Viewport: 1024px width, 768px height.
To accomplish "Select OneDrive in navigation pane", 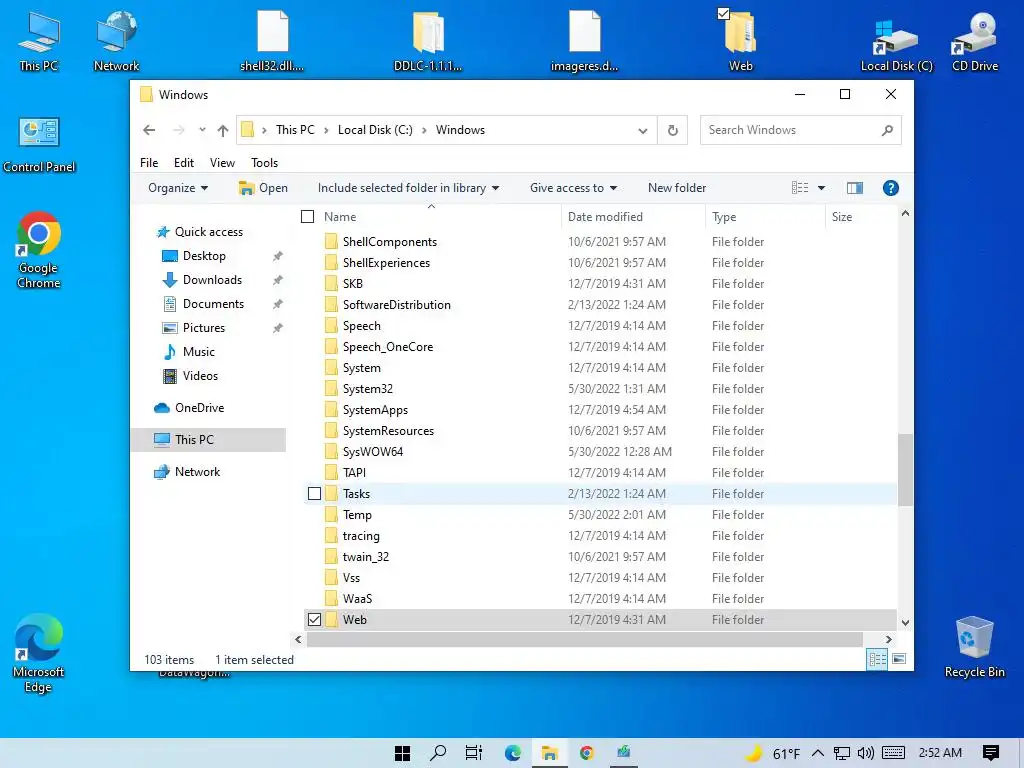I will coord(199,408).
